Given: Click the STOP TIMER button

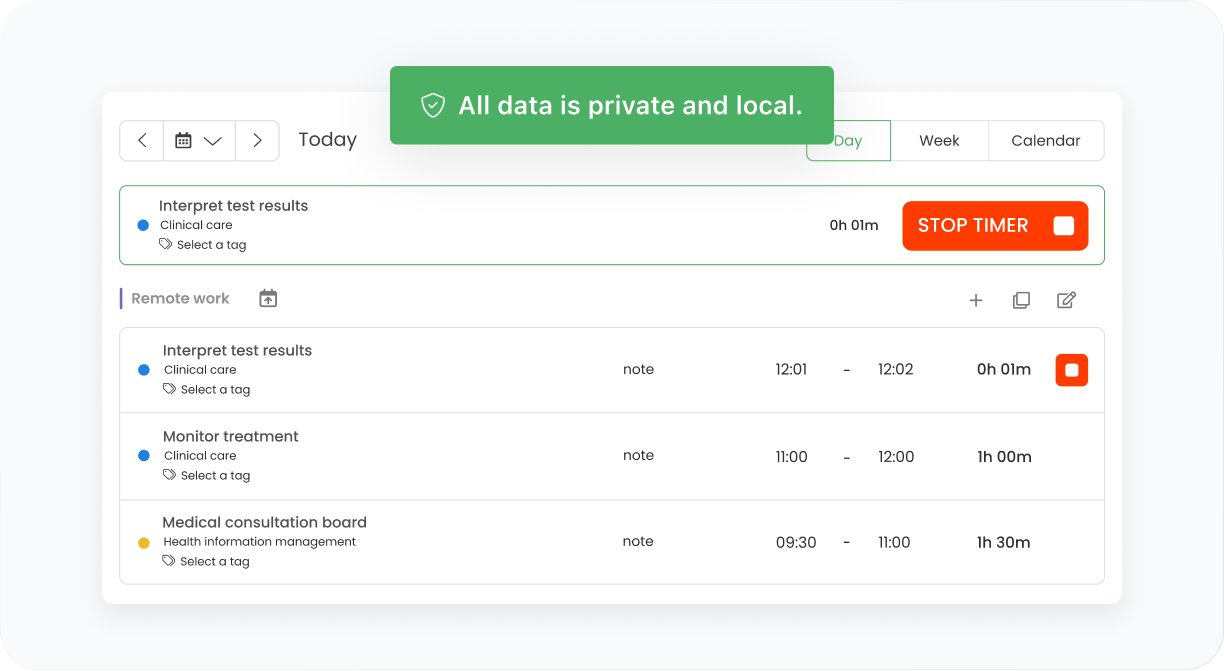Looking at the screenshot, I should 995,226.
